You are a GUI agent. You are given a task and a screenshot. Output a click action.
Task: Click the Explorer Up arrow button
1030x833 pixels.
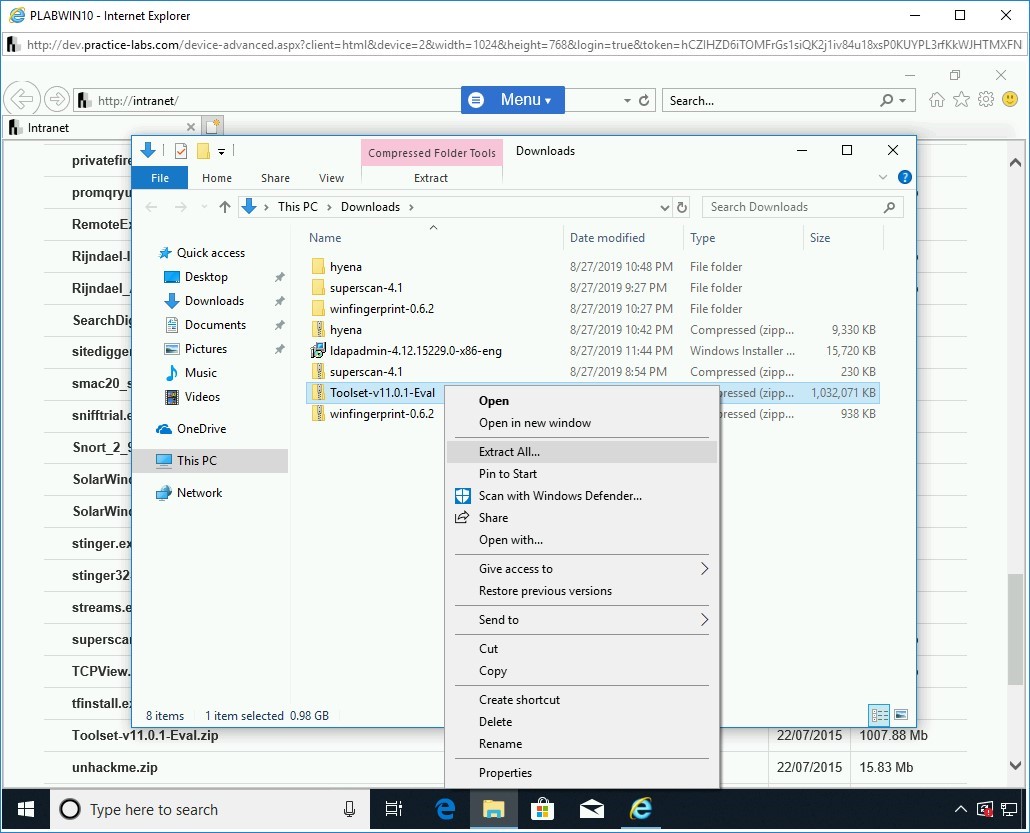tap(224, 207)
